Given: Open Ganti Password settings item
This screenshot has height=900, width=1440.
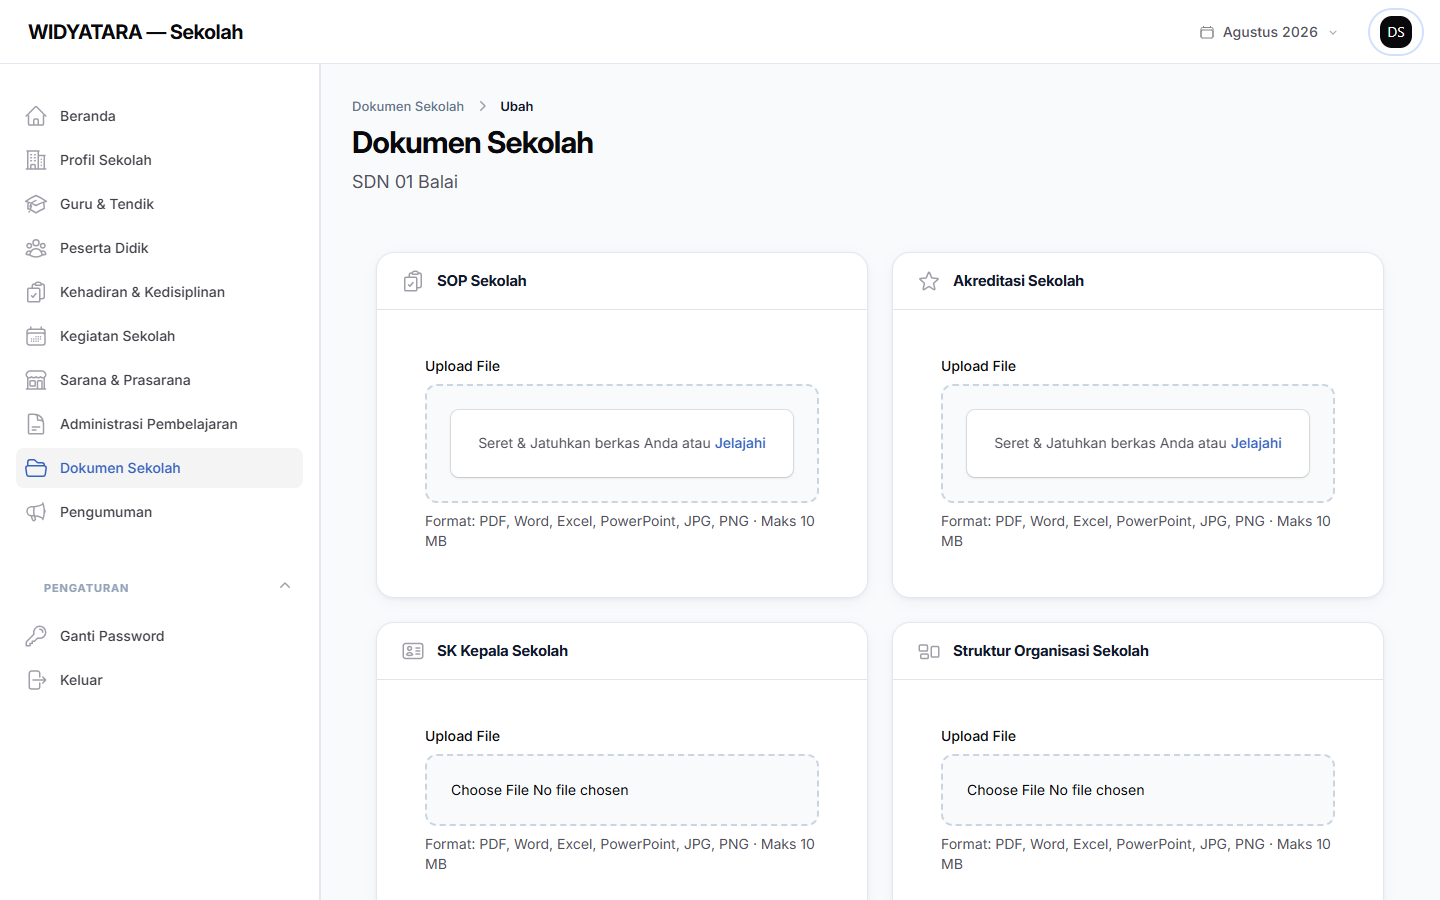Looking at the screenshot, I should click(x=160, y=636).
